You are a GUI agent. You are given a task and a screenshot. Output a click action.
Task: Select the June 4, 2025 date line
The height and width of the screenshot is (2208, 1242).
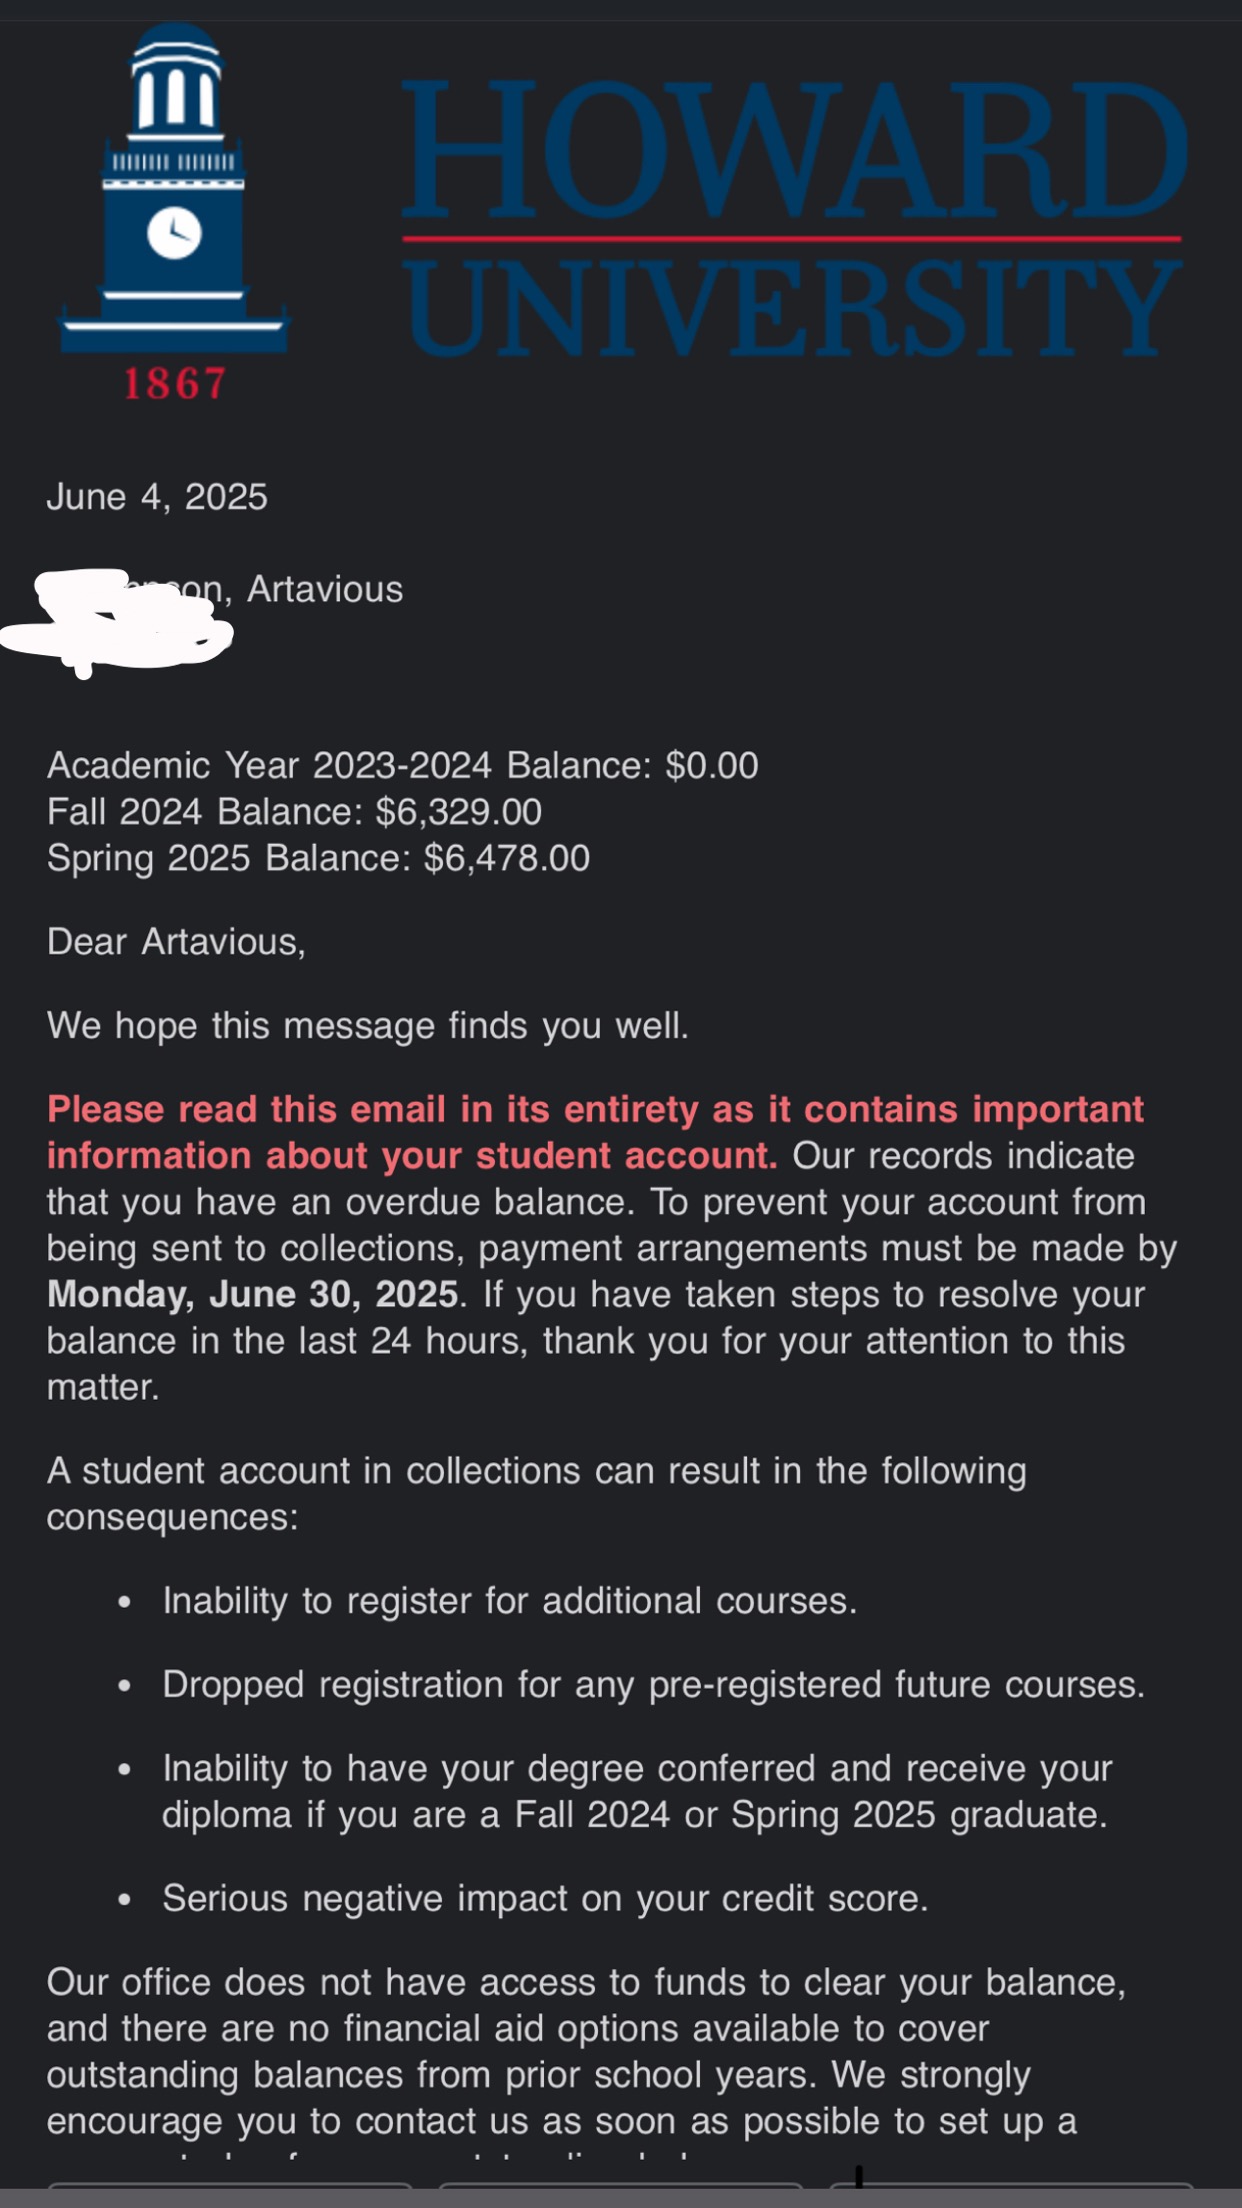coord(157,497)
